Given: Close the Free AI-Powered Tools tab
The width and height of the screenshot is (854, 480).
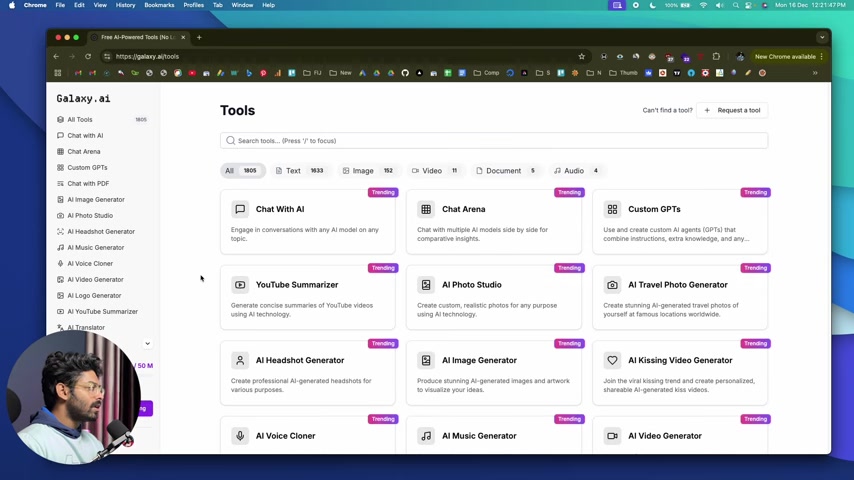Looking at the screenshot, I should click(x=183, y=38).
